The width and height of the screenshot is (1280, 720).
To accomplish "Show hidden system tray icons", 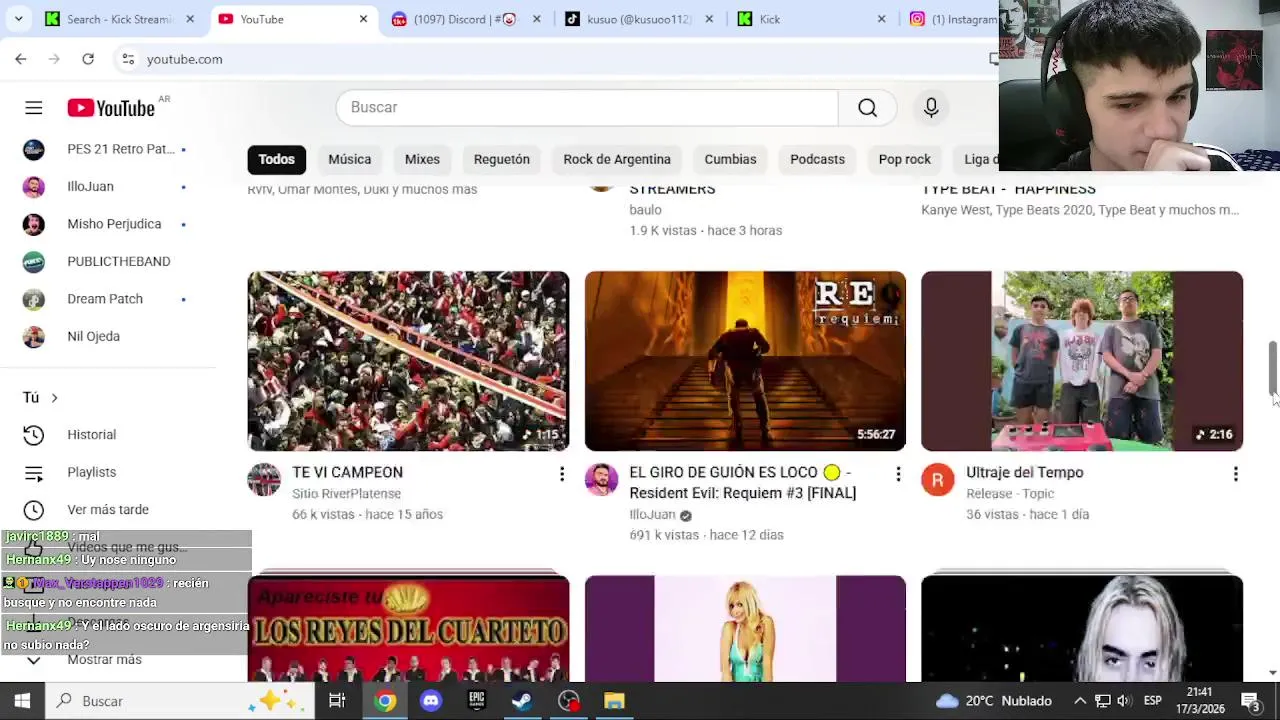I will pyautogui.click(x=1080, y=701).
